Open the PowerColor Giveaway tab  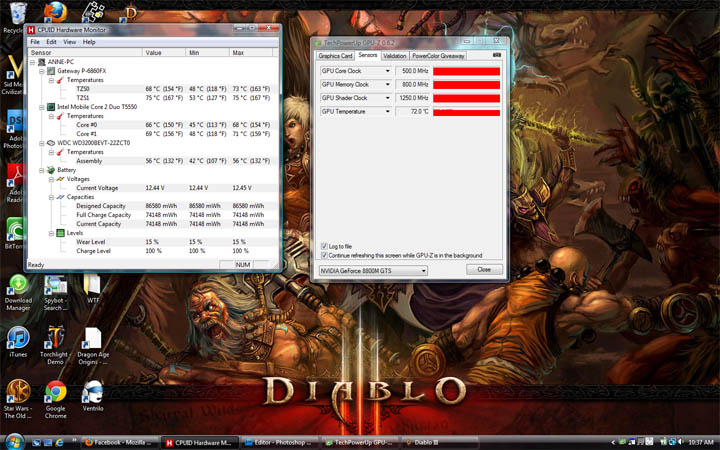[x=438, y=56]
